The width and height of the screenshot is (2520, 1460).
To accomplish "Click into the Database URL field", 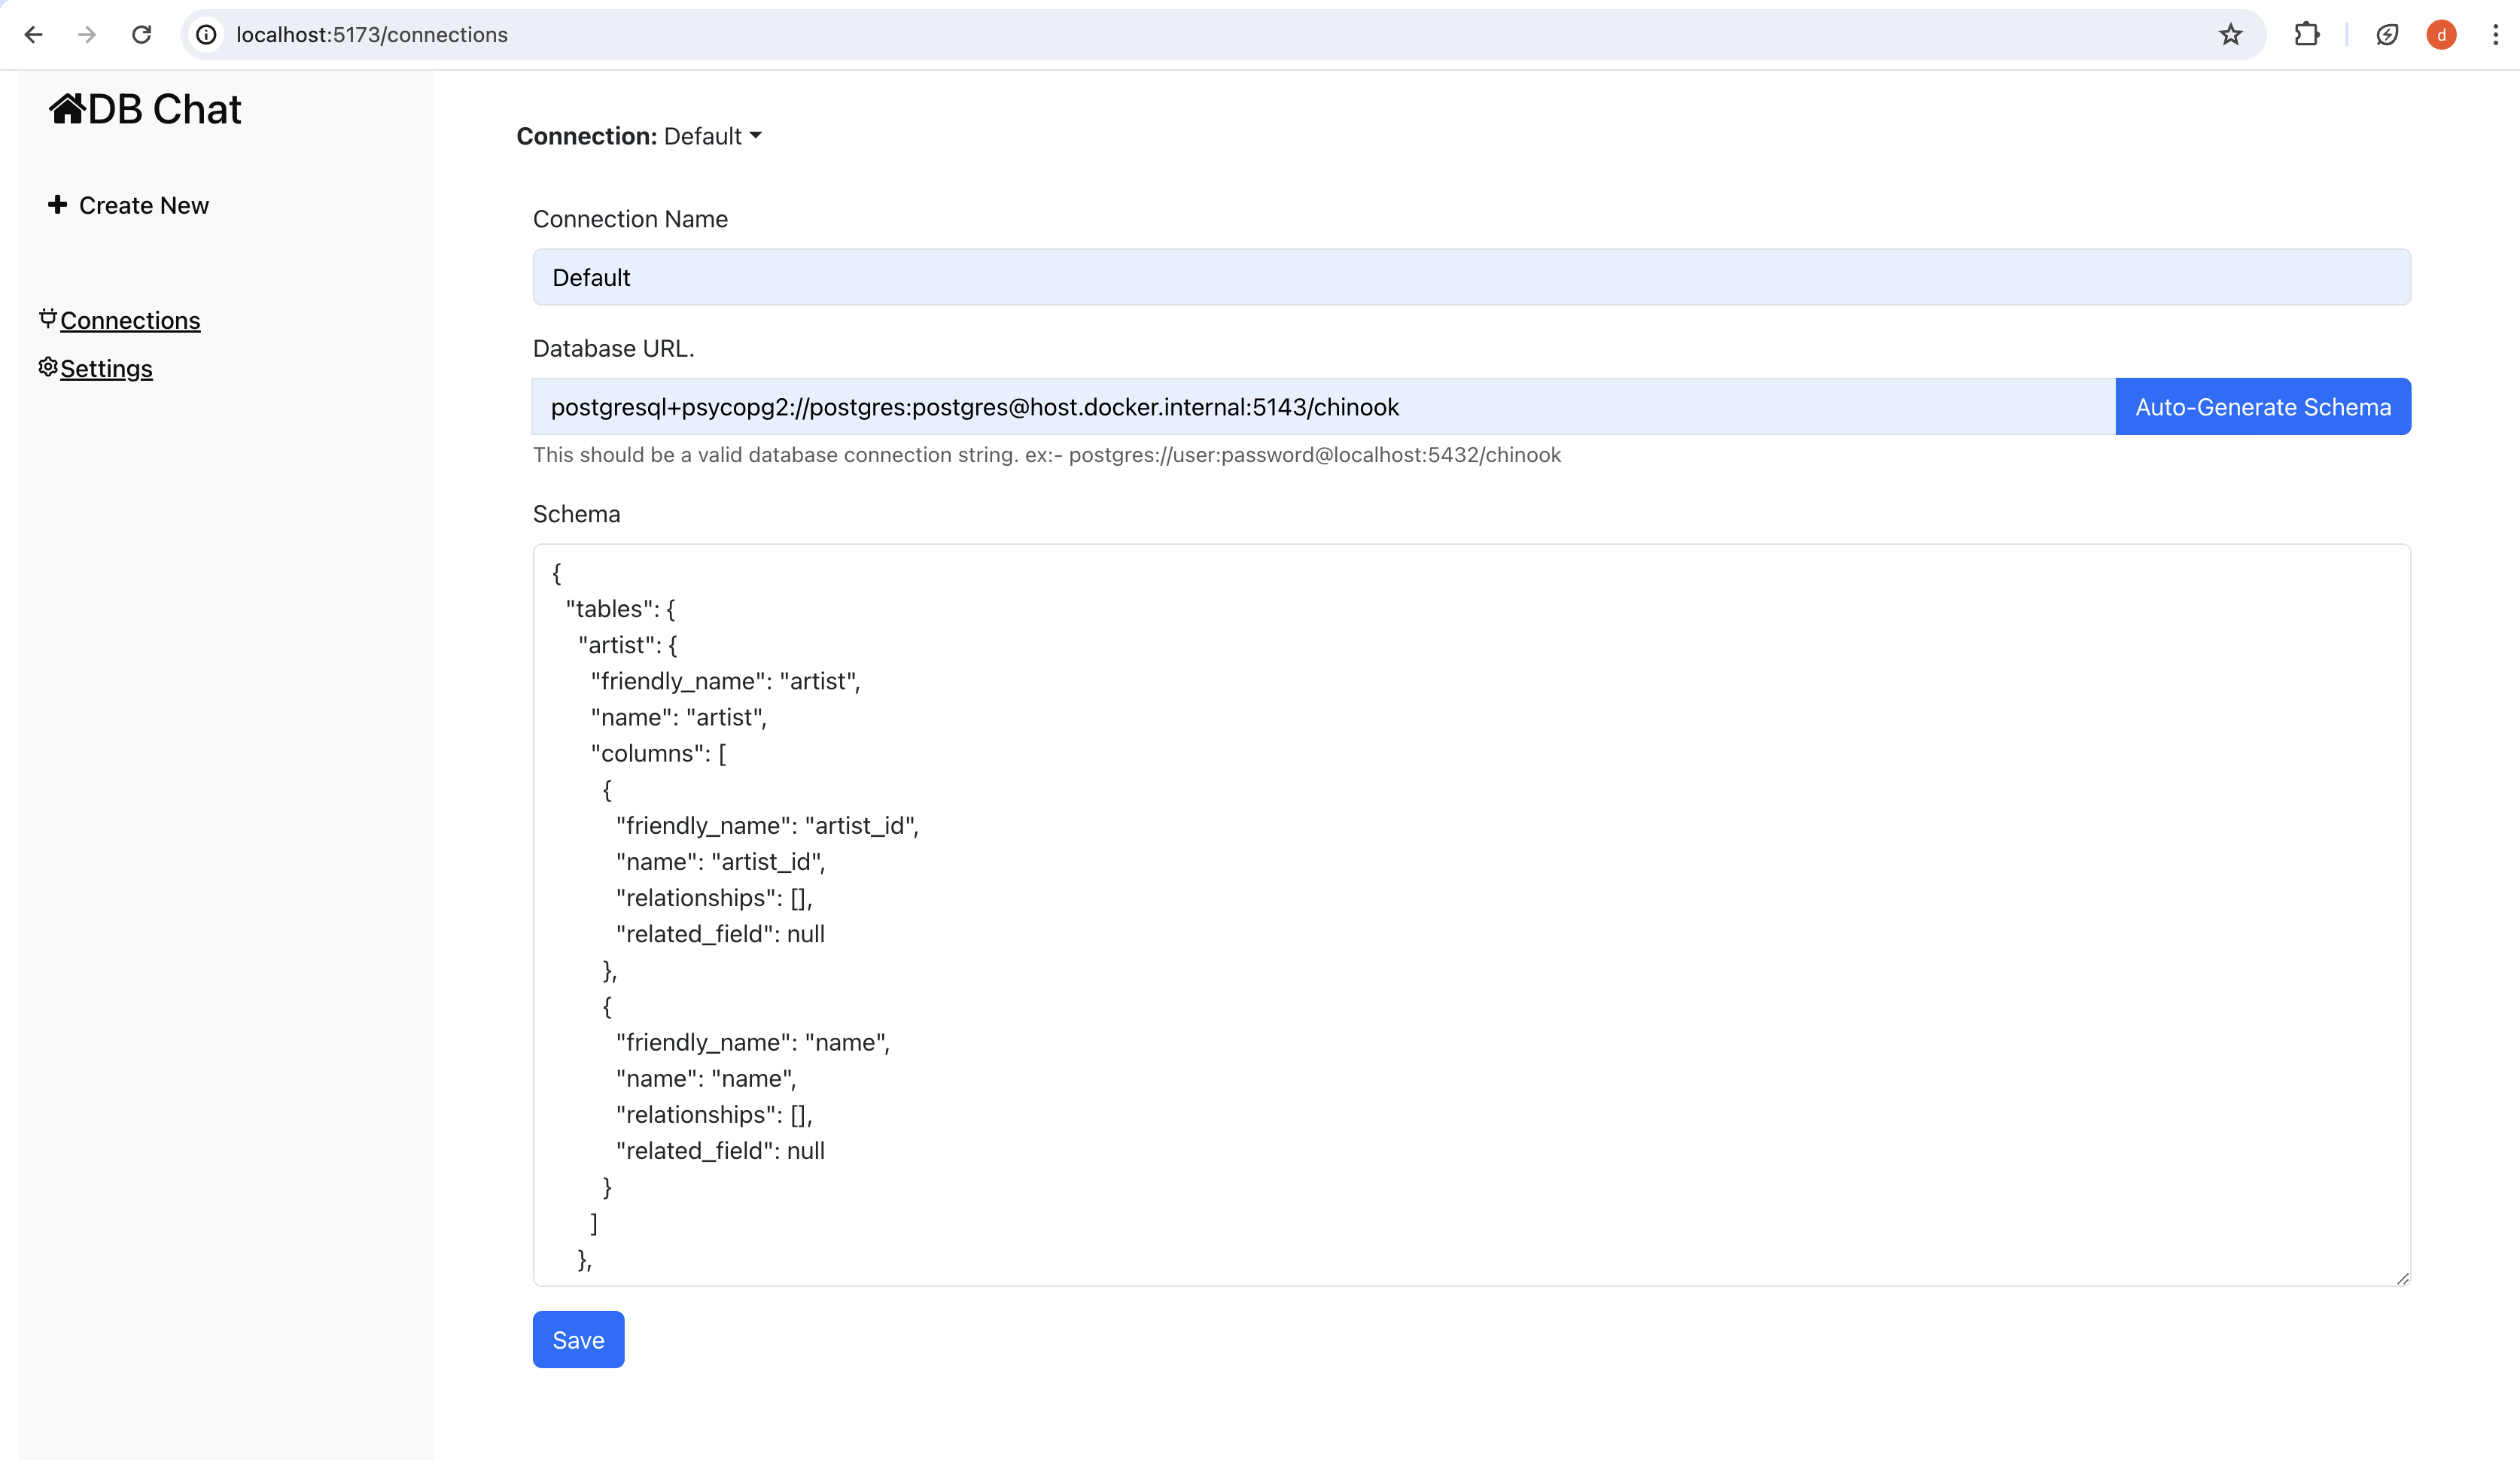I will pos(1322,407).
